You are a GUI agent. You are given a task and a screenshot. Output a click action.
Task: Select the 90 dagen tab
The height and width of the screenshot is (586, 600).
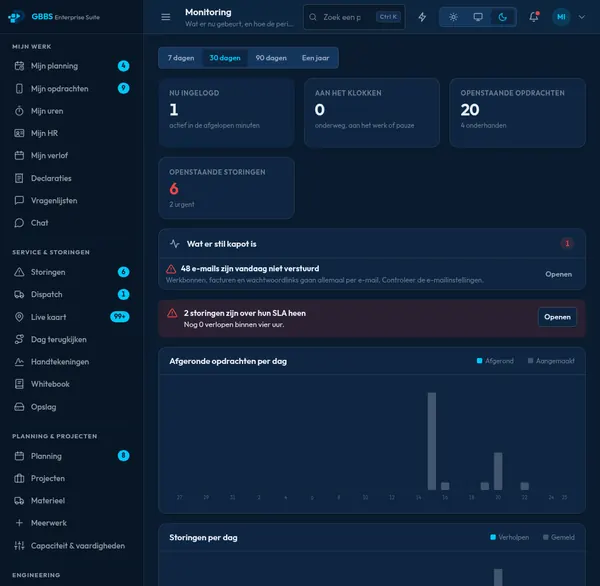tap(271, 58)
